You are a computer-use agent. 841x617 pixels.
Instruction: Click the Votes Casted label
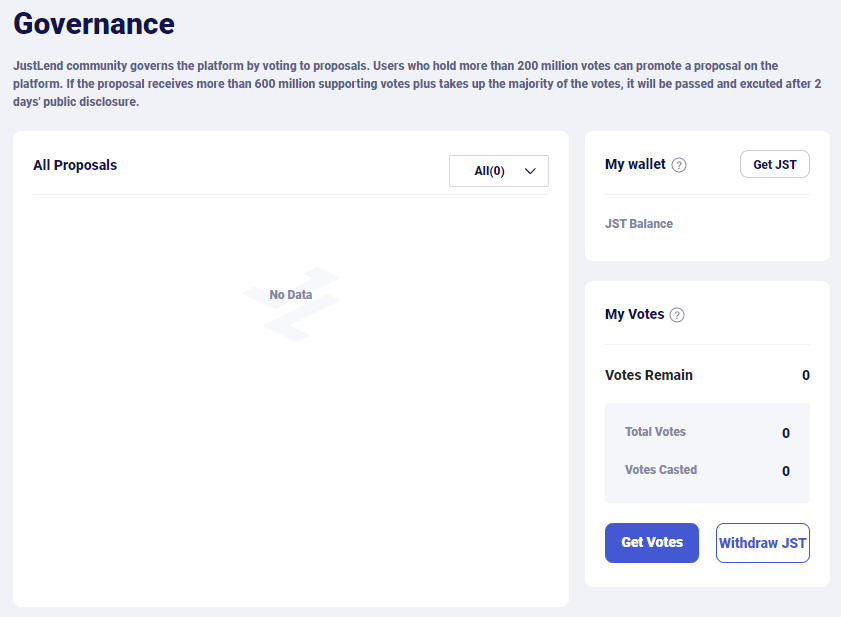click(x=661, y=470)
